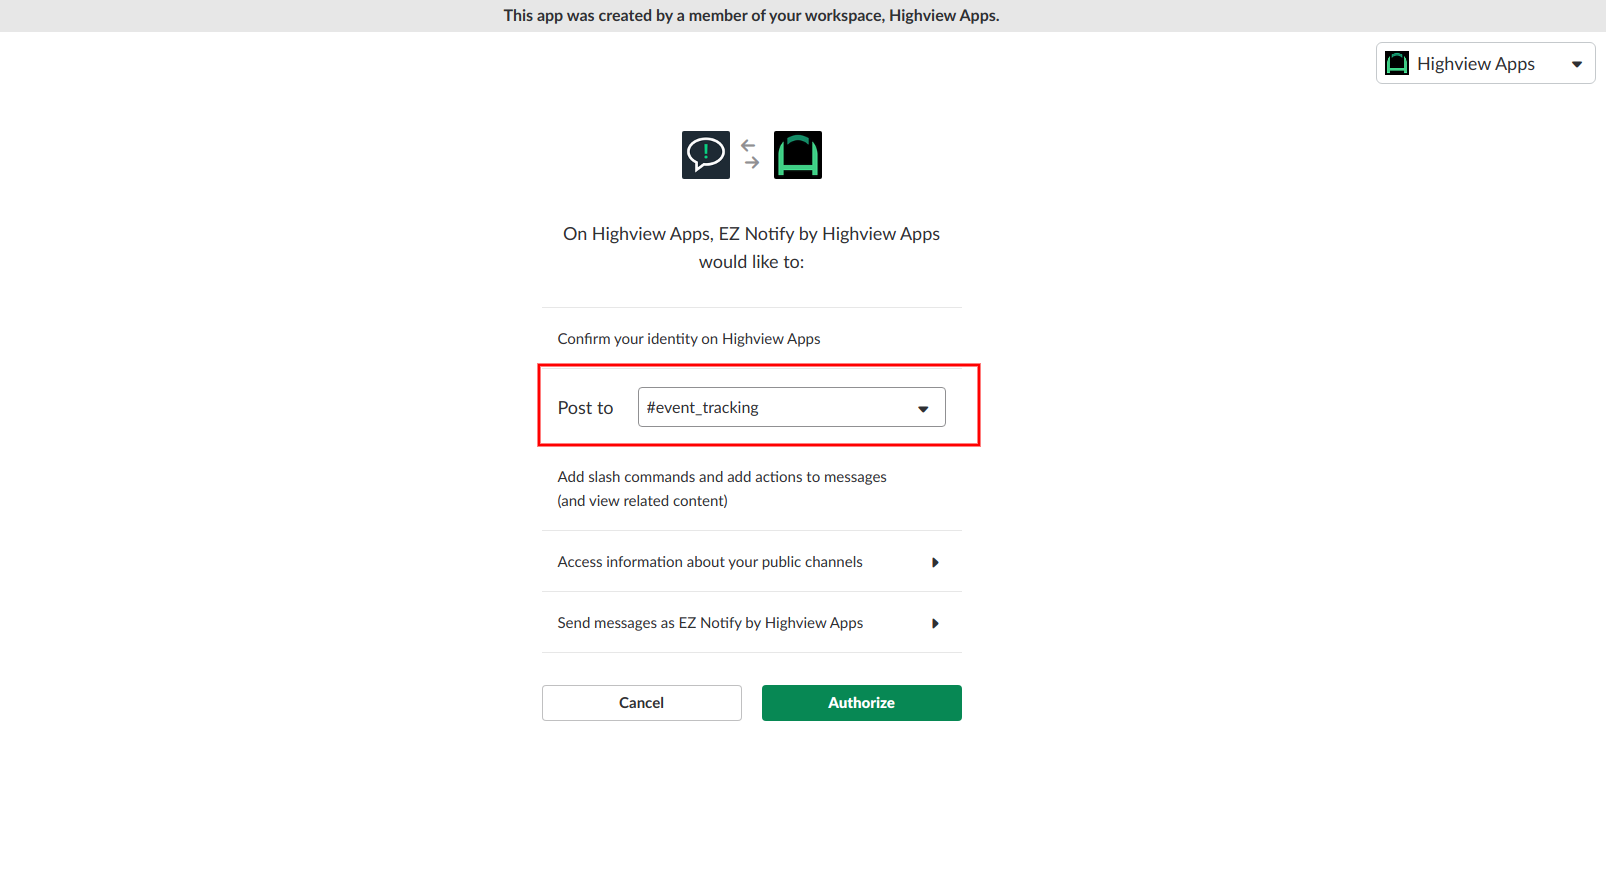Click the 'Confirm your identity on Highview Apps' text
Image resolution: width=1606 pixels, height=873 pixels.
[688, 339]
